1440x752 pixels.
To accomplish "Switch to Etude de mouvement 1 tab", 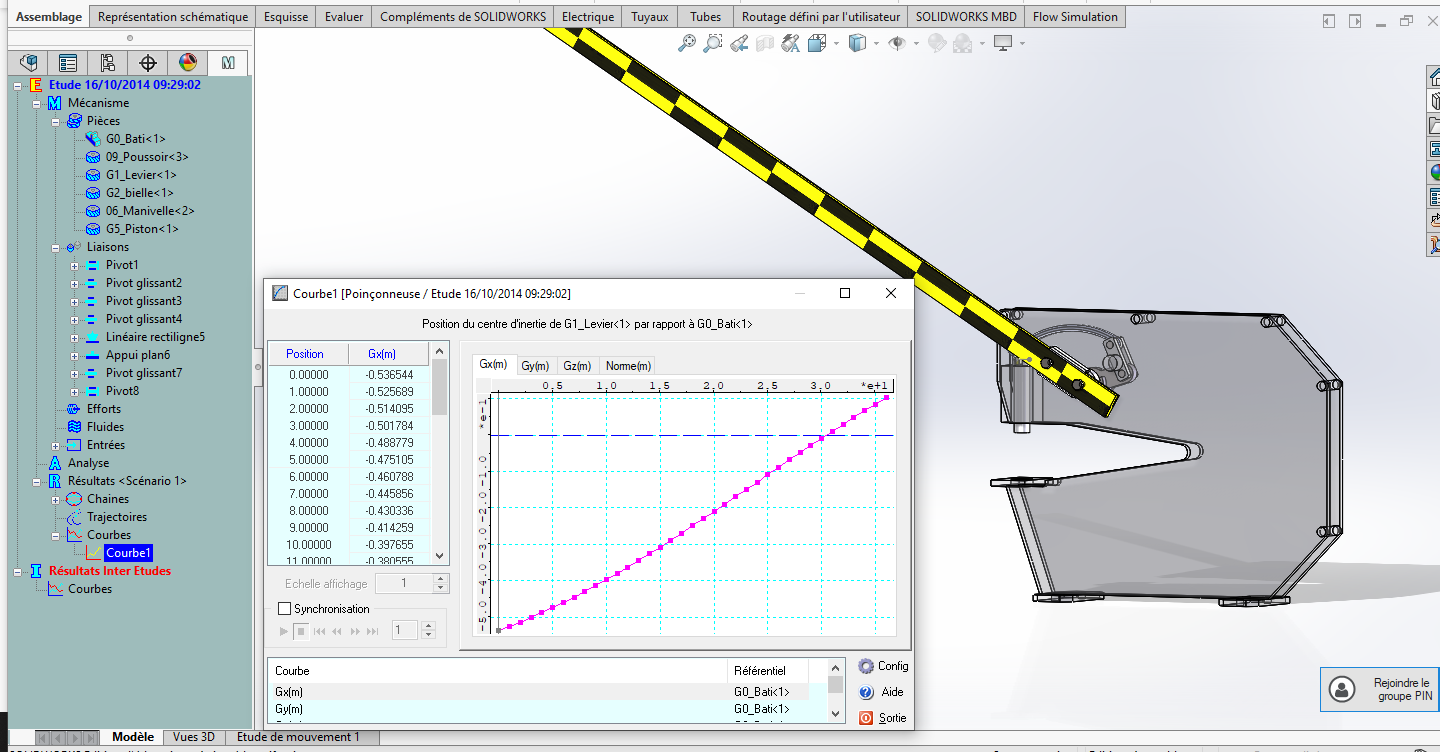I will [298, 737].
